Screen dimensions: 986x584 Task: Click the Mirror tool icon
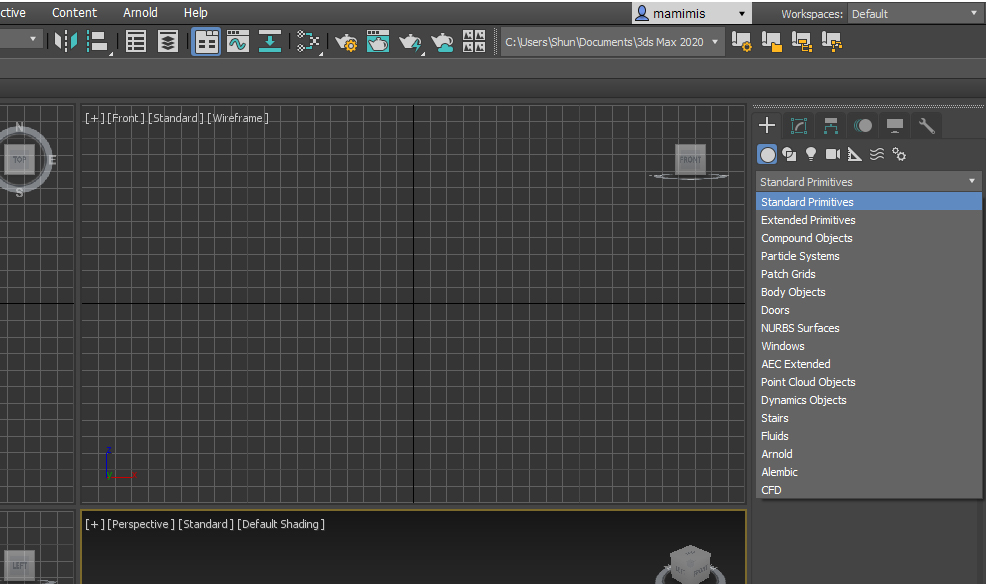click(x=66, y=41)
